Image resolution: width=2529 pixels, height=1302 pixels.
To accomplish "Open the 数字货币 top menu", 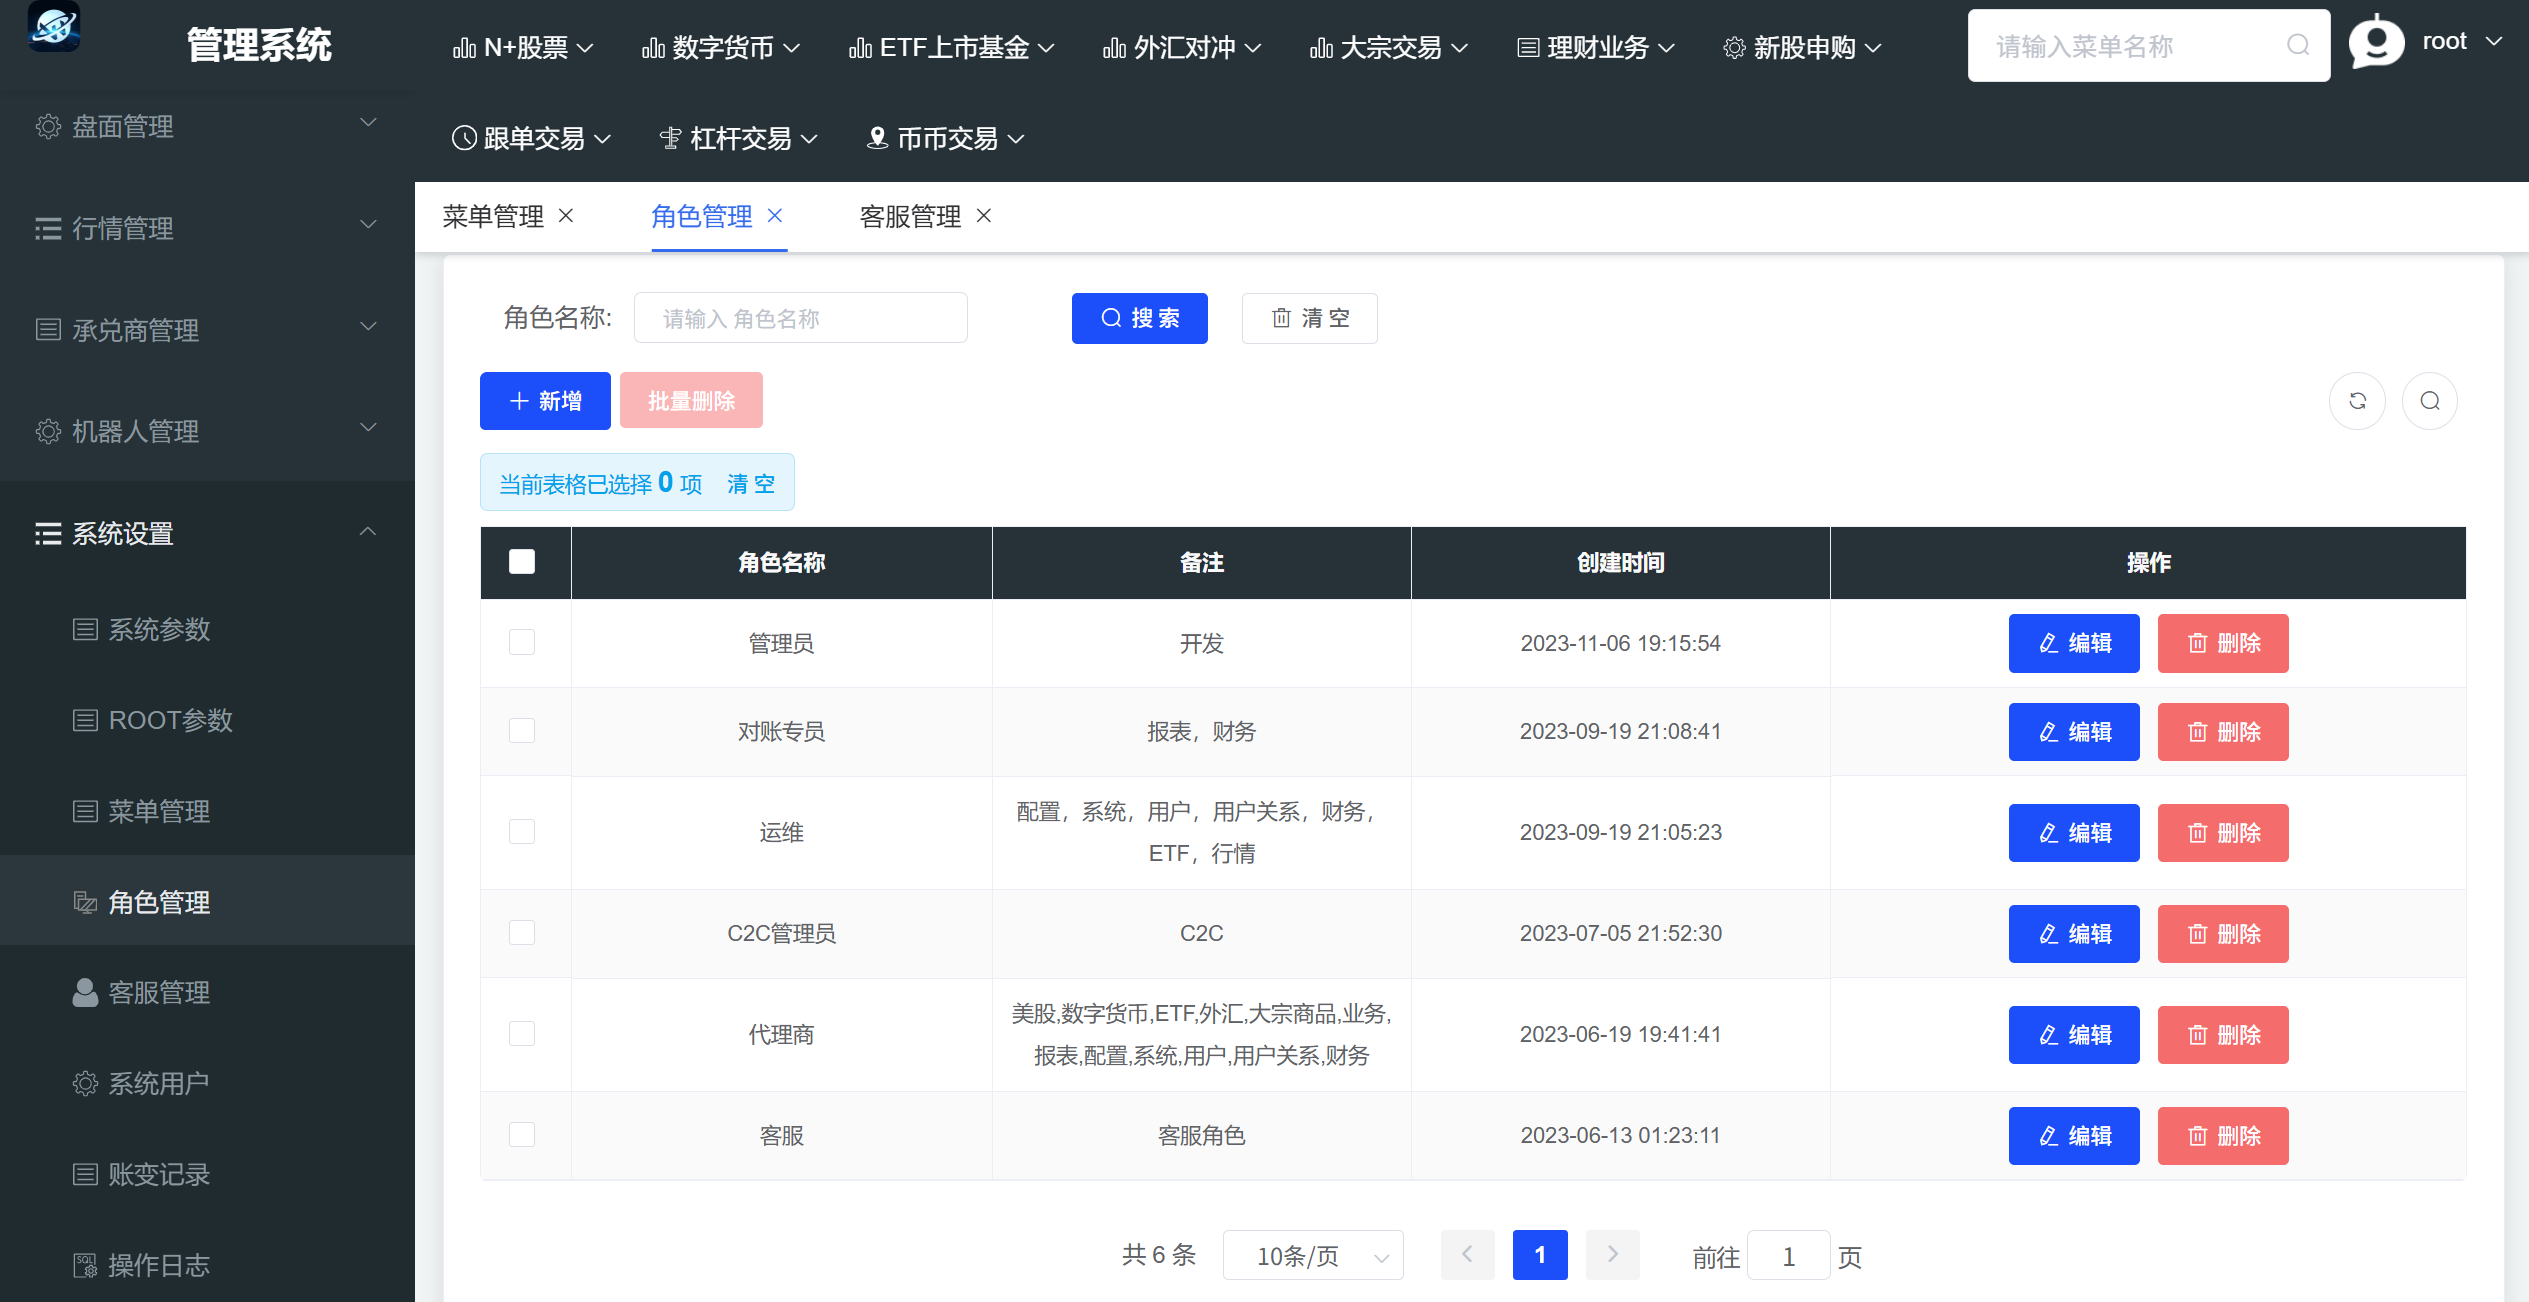I will (720, 47).
